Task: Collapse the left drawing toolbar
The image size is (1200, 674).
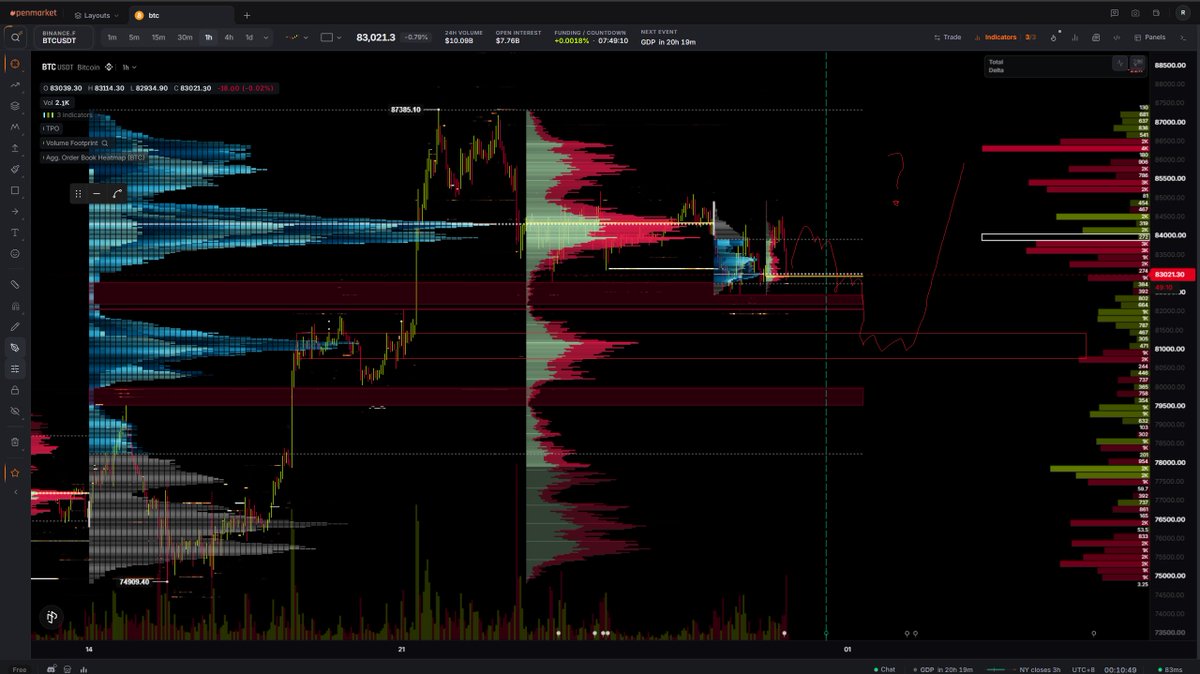Action: (15, 492)
